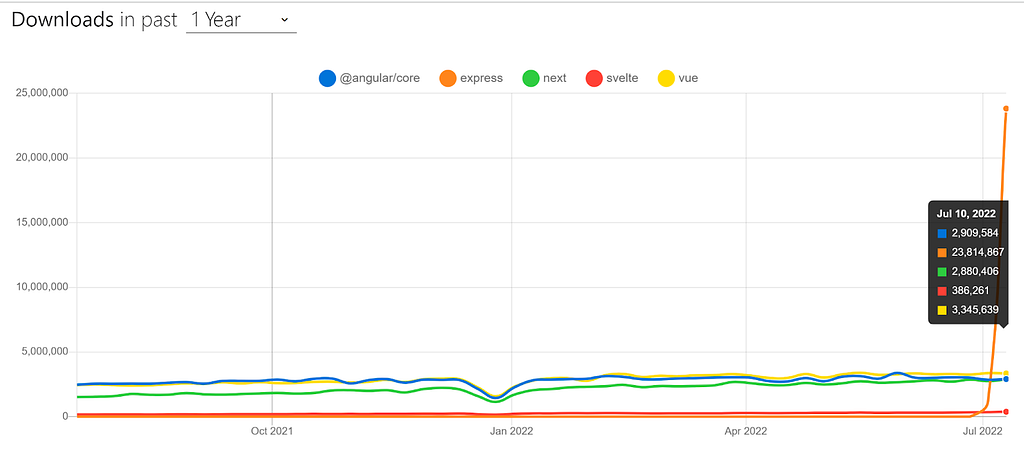The width and height of the screenshot is (1024, 458).
Task: Open the 1 Year time range dropdown
Action: 241,20
